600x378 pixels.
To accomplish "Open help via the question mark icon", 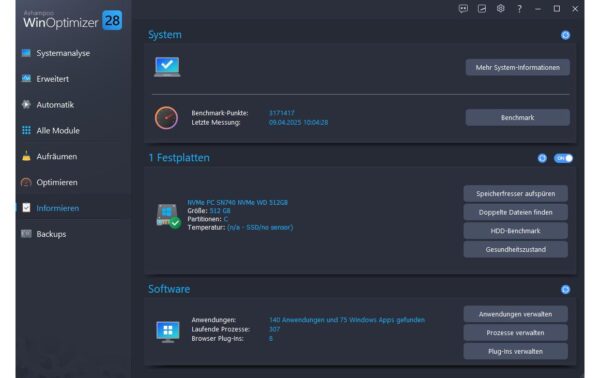I will point(519,9).
